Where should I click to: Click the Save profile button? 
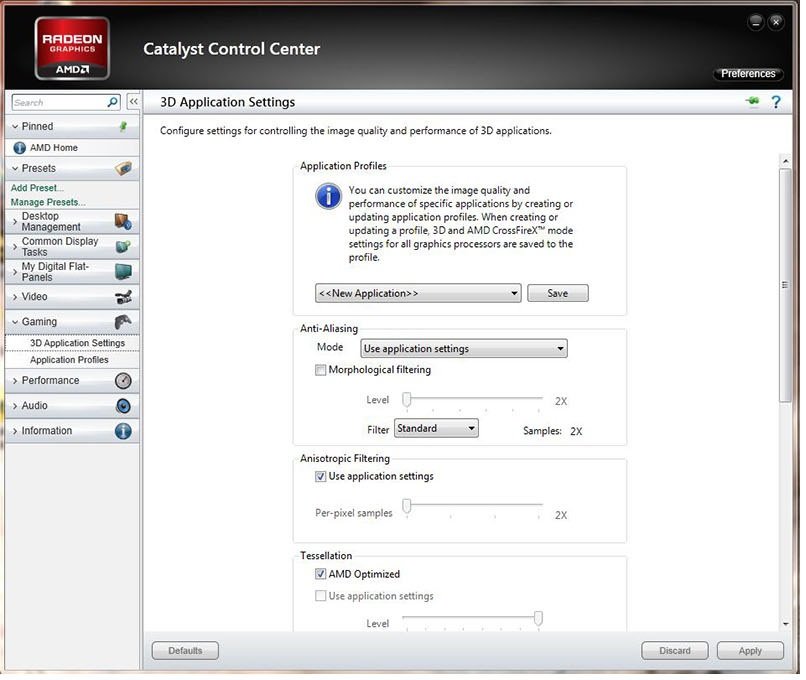coord(558,293)
